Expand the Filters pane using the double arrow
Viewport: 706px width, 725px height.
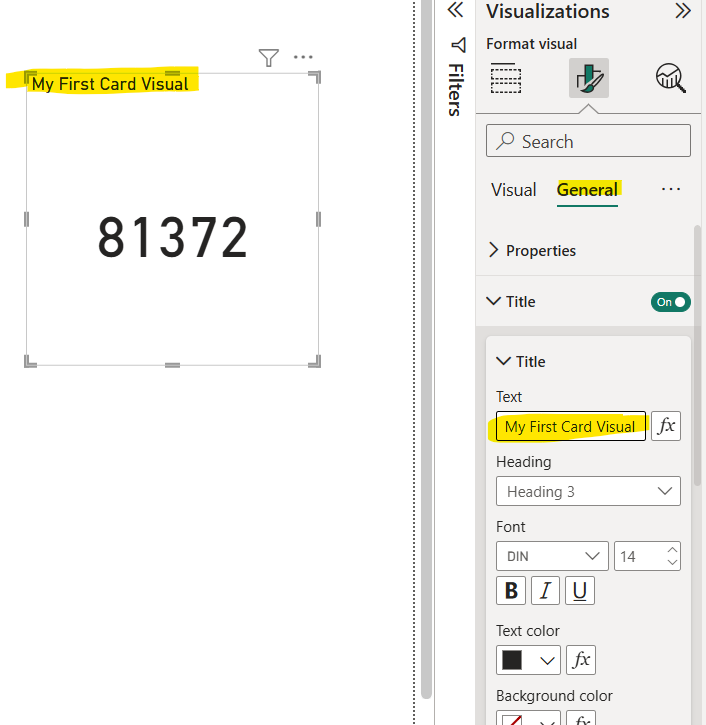[x=456, y=11]
